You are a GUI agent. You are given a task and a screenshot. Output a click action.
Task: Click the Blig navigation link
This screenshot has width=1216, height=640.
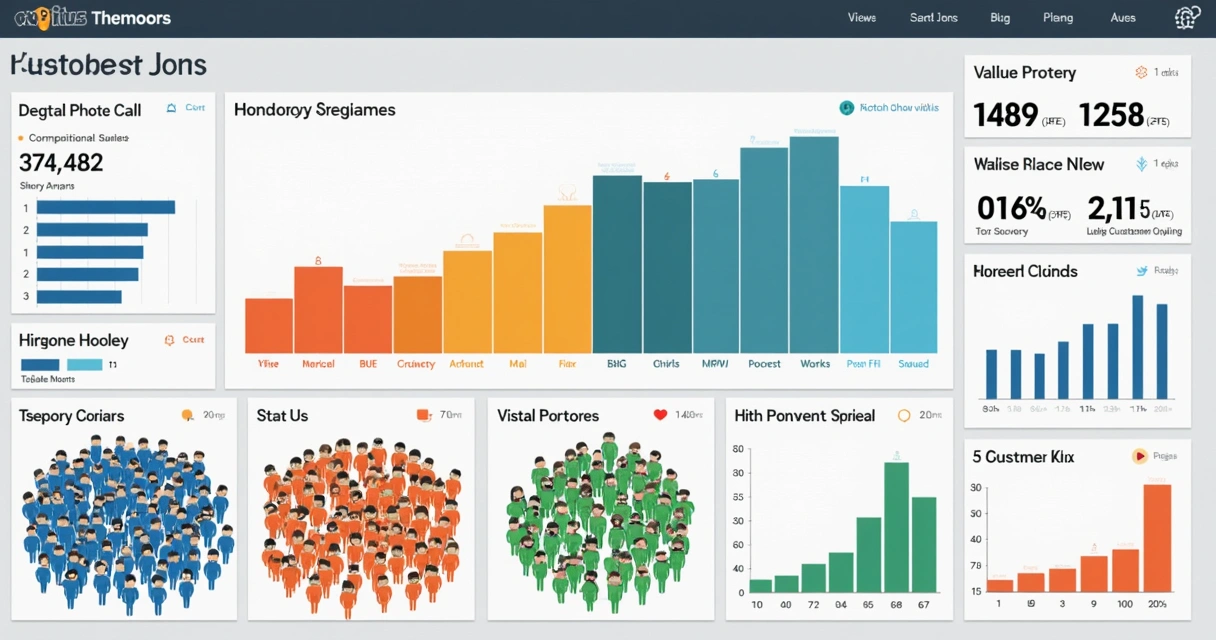[x=999, y=17]
